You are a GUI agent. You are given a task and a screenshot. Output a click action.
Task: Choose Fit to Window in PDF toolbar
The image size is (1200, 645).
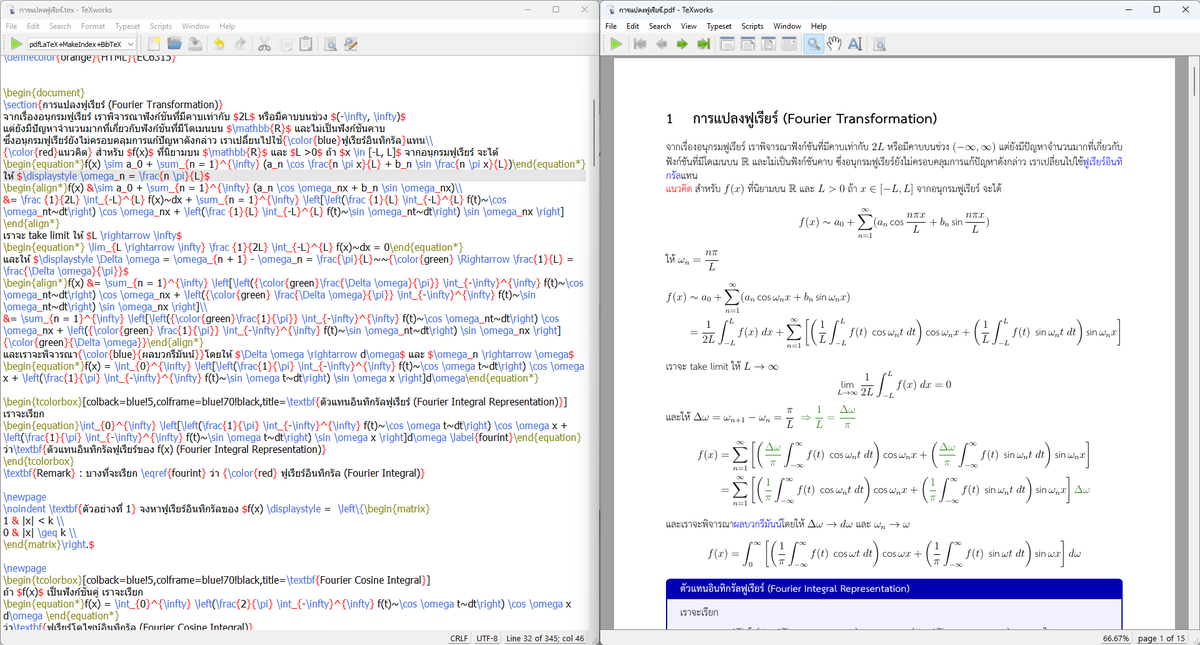[x=770, y=44]
